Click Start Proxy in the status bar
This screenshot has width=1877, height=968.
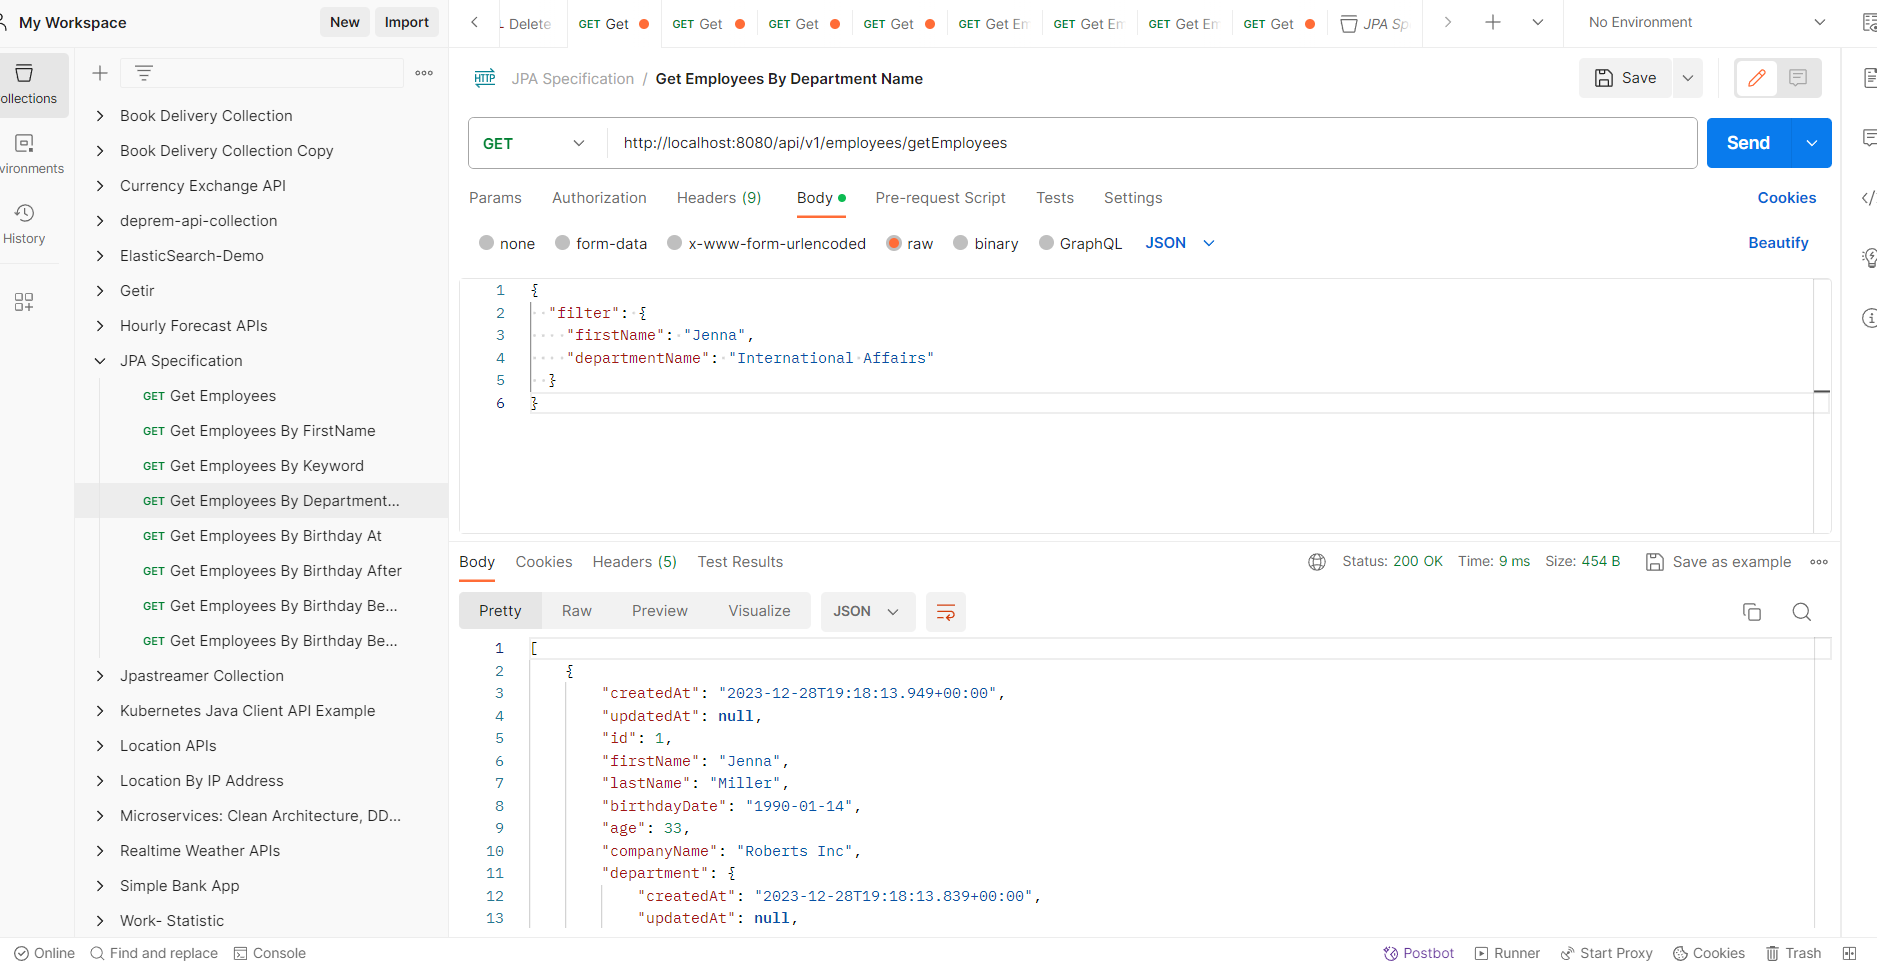[1606, 953]
